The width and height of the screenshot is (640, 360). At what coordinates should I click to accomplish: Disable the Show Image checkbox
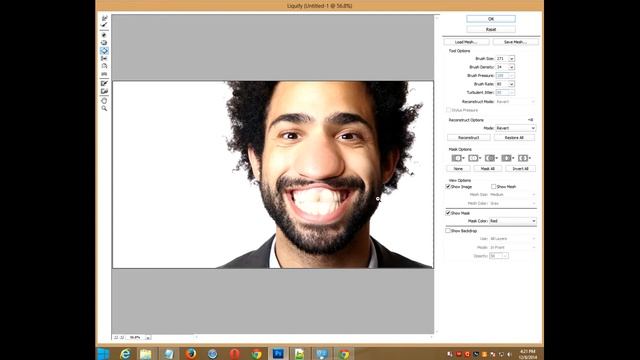click(448, 187)
